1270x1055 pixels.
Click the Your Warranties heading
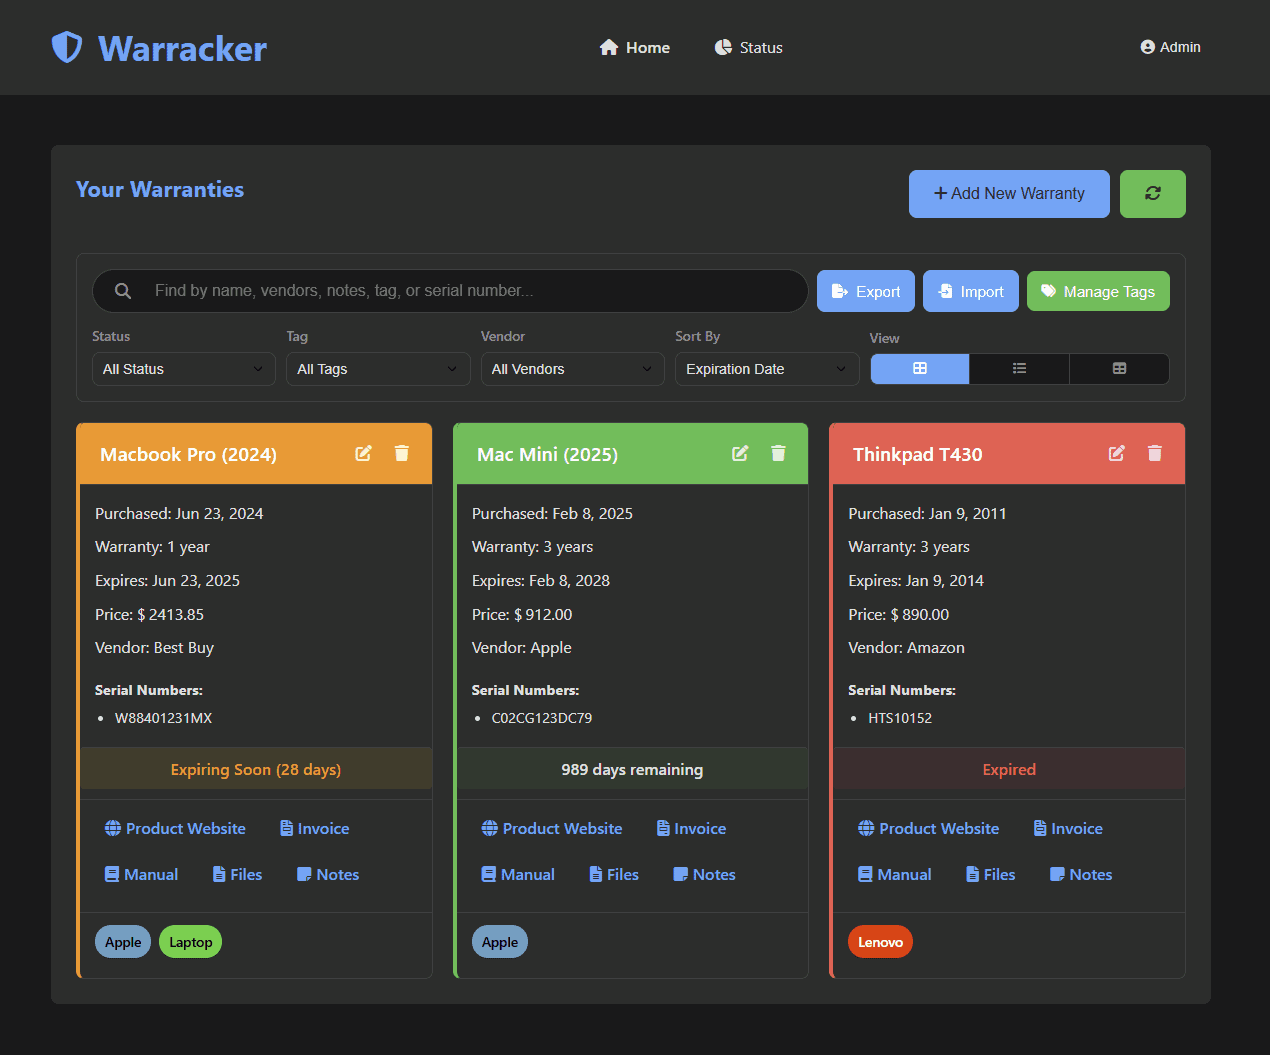pos(160,189)
